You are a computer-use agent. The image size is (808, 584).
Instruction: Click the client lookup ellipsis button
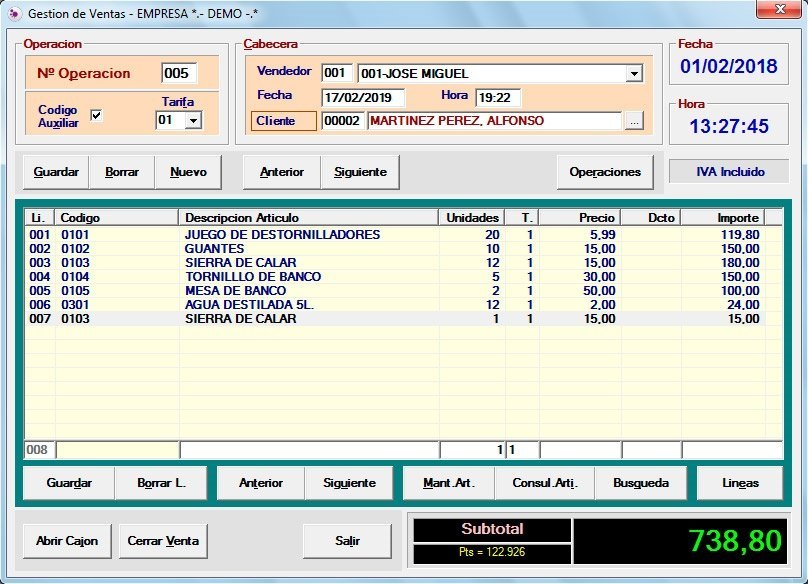tap(634, 121)
